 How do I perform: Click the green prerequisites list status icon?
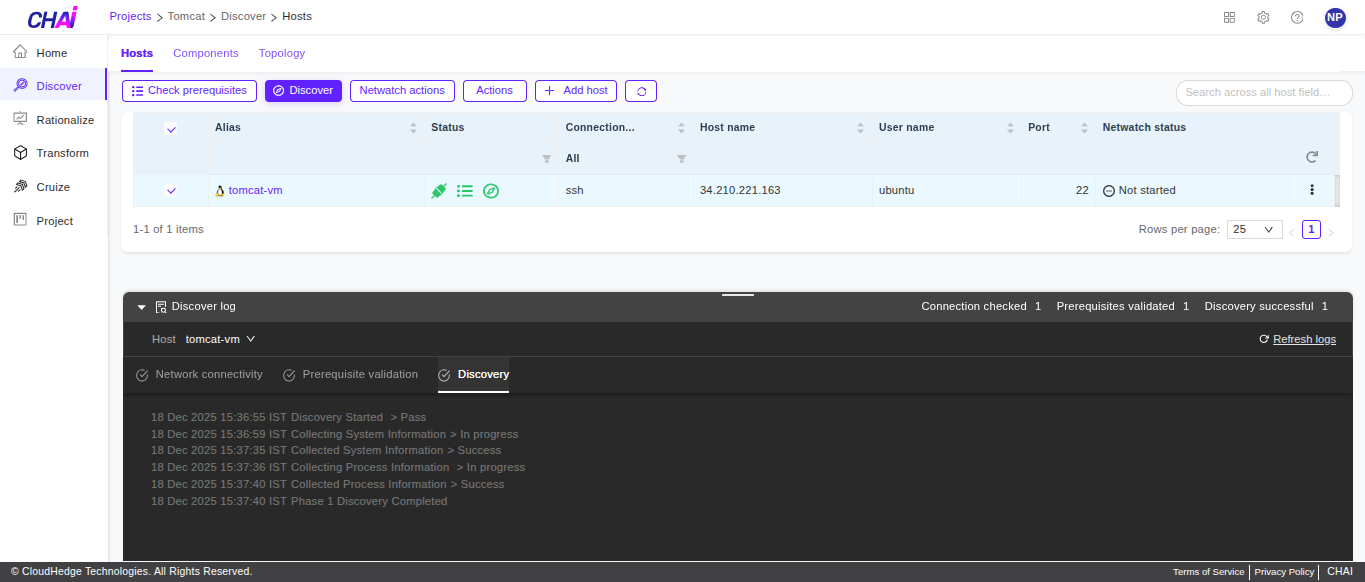465,190
